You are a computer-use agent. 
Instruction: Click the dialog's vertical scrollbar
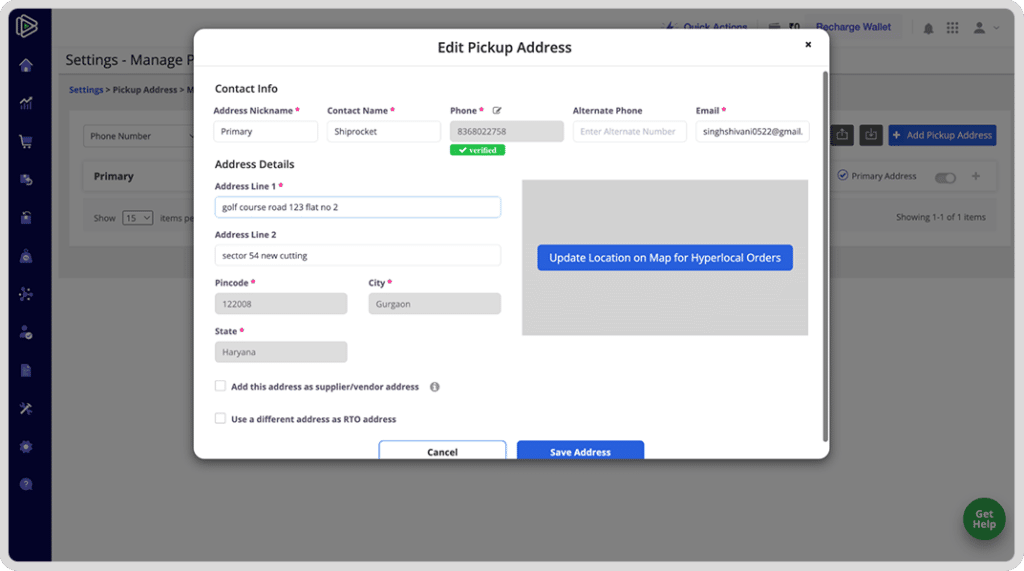pyautogui.click(x=825, y=256)
